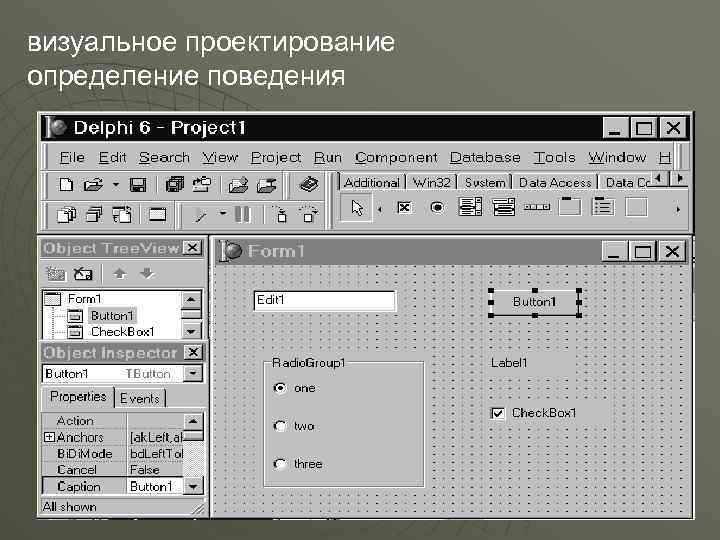Switch to the Events tab in Object Inspector
Screen dimensions: 720x540
pos(140,399)
